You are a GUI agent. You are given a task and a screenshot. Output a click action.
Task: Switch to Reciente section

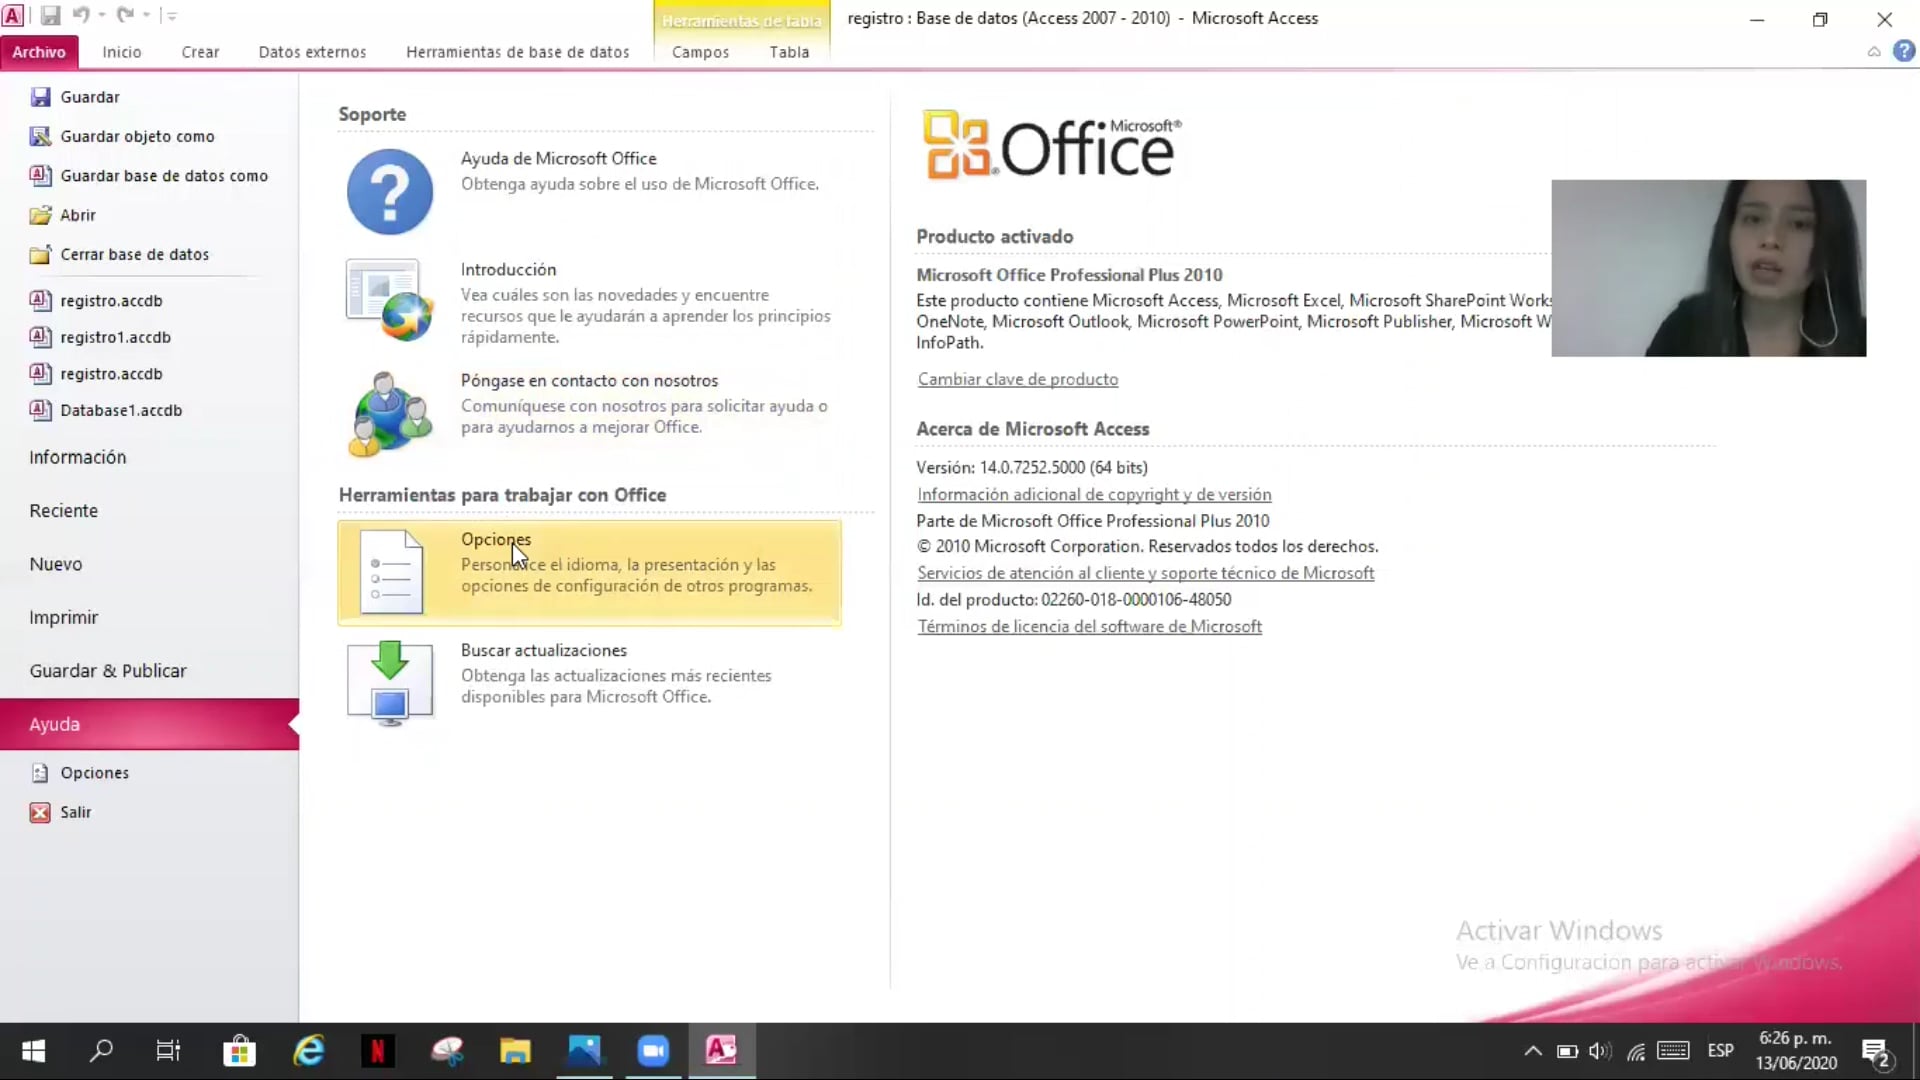[x=64, y=511]
